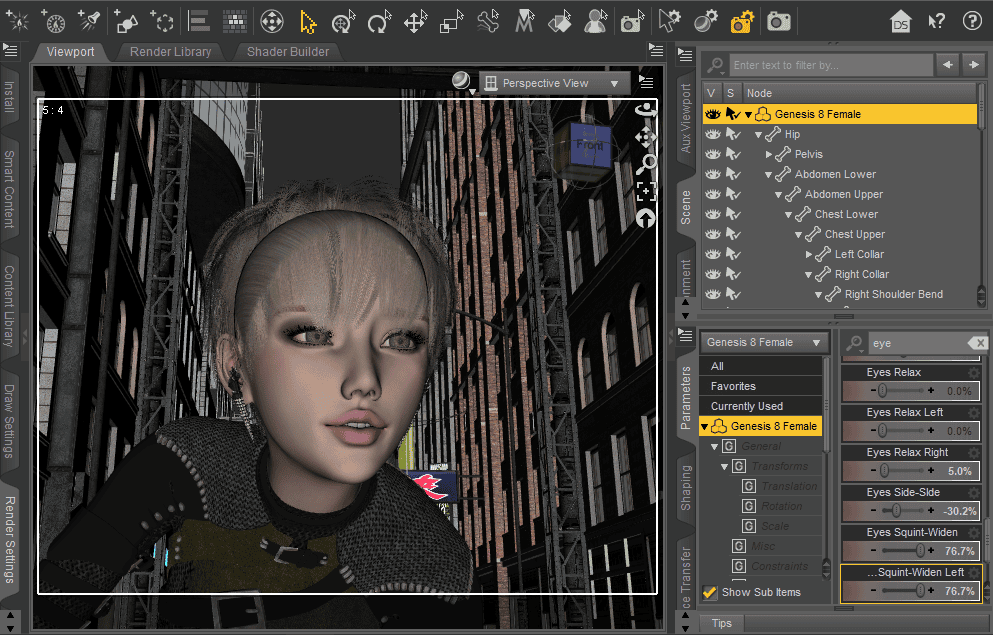The height and width of the screenshot is (635, 993).
Task: Activate the viewport Orbit control
Action: (645, 108)
